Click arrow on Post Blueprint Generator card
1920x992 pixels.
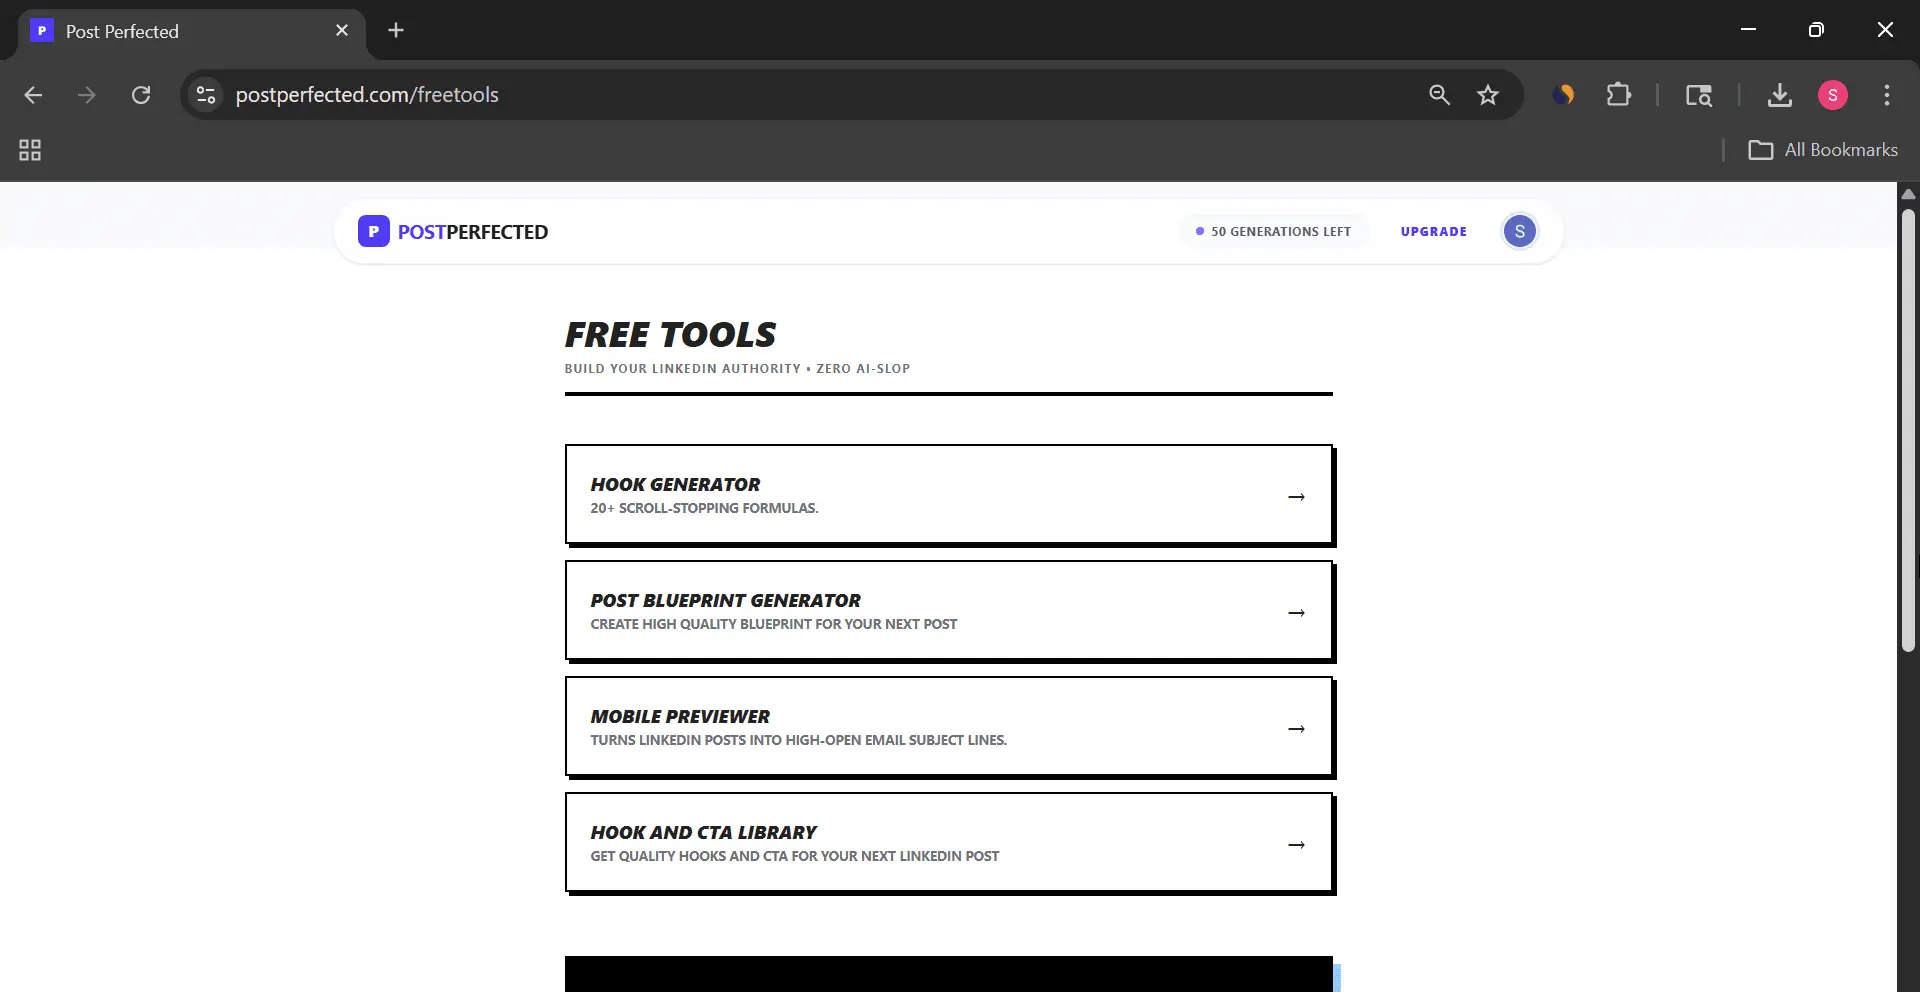click(1297, 613)
